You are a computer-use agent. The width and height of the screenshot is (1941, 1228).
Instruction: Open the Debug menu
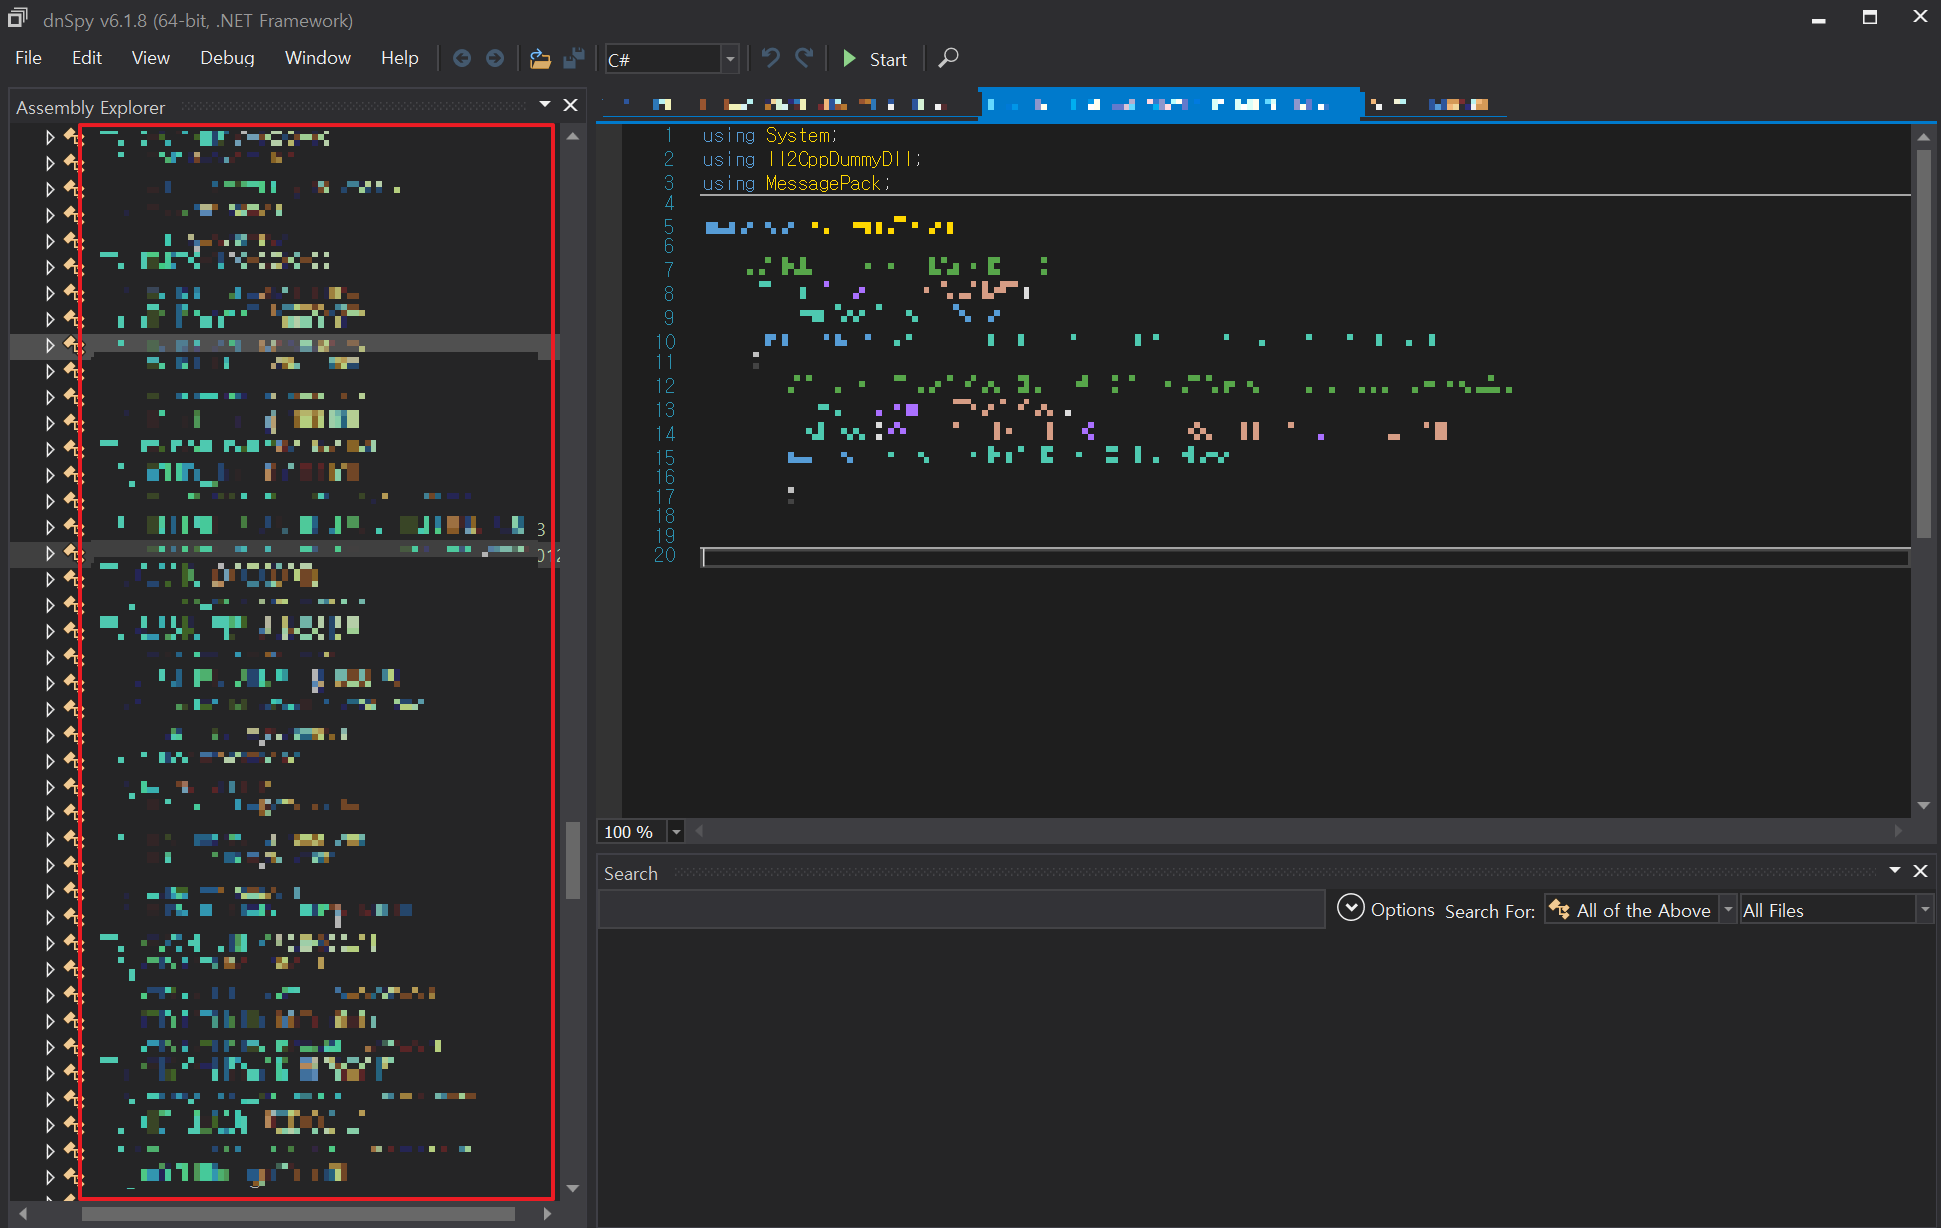227,58
